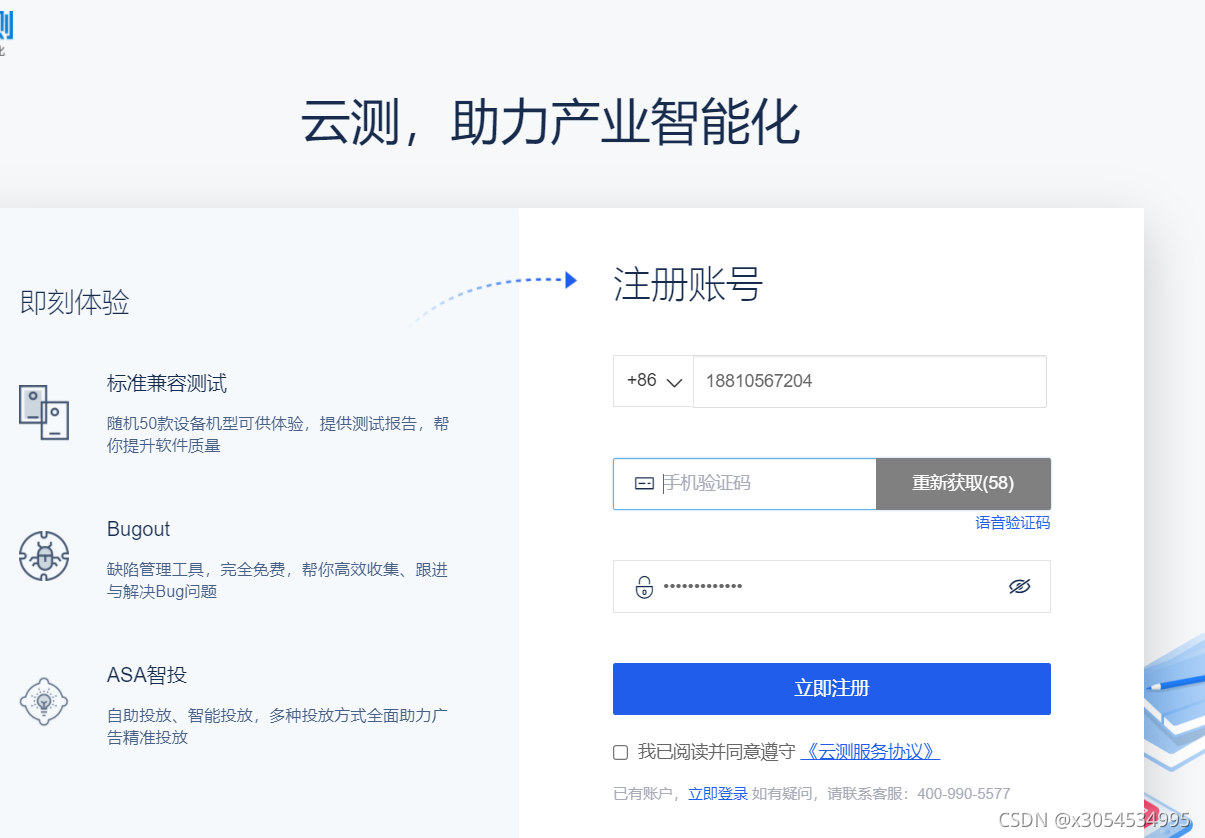1205x838 pixels.
Task: Click the description starting 缺陷管理工具
Action: pos(278,581)
